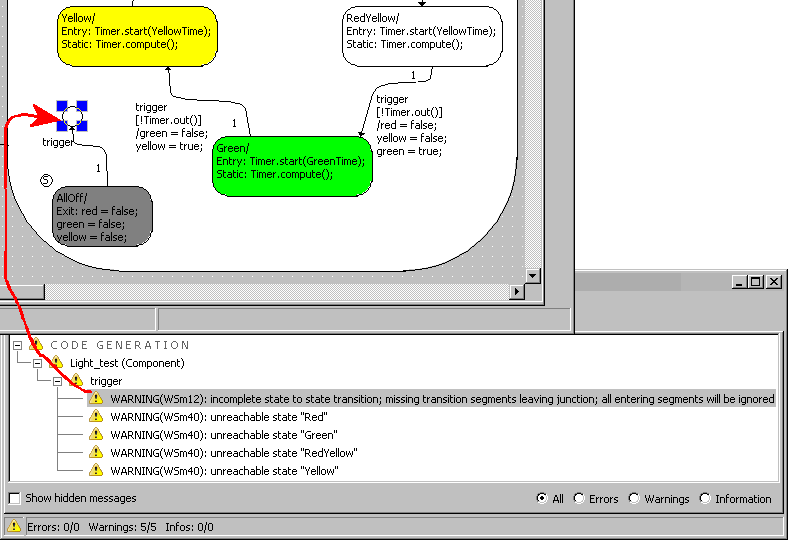Viewport: 788px width, 540px height.
Task: Select the RedYellow state box
Action: tap(422, 36)
